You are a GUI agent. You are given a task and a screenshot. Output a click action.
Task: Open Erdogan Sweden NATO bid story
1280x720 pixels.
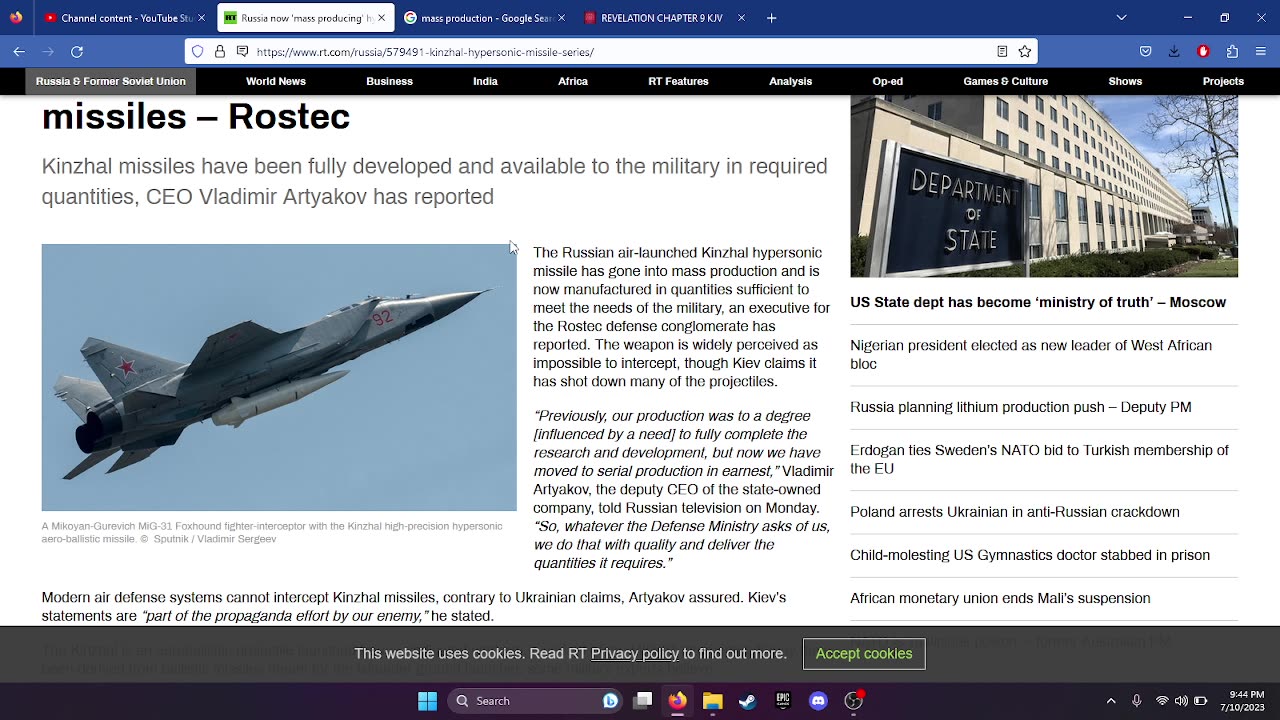click(x=1039, y=459)
